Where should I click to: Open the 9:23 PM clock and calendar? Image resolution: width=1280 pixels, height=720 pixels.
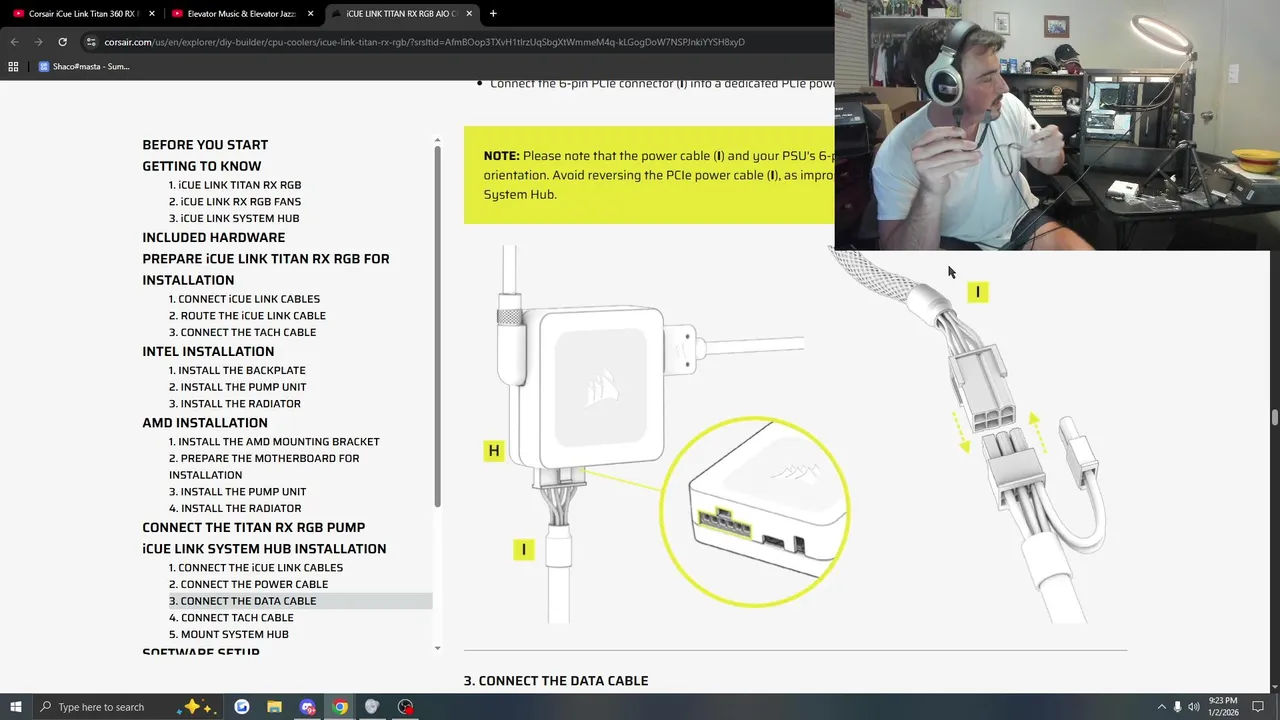coord(1223,707)
